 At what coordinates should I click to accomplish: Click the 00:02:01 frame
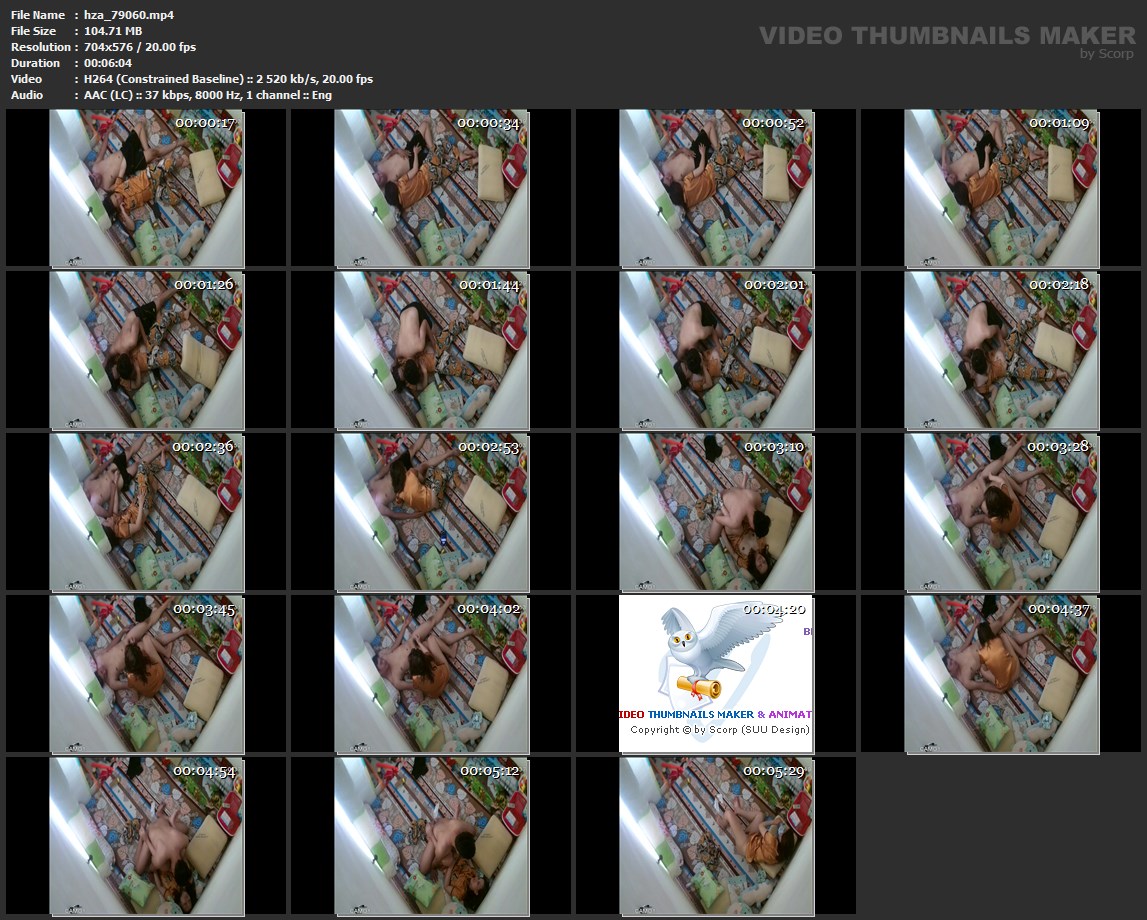coord(716,350)
